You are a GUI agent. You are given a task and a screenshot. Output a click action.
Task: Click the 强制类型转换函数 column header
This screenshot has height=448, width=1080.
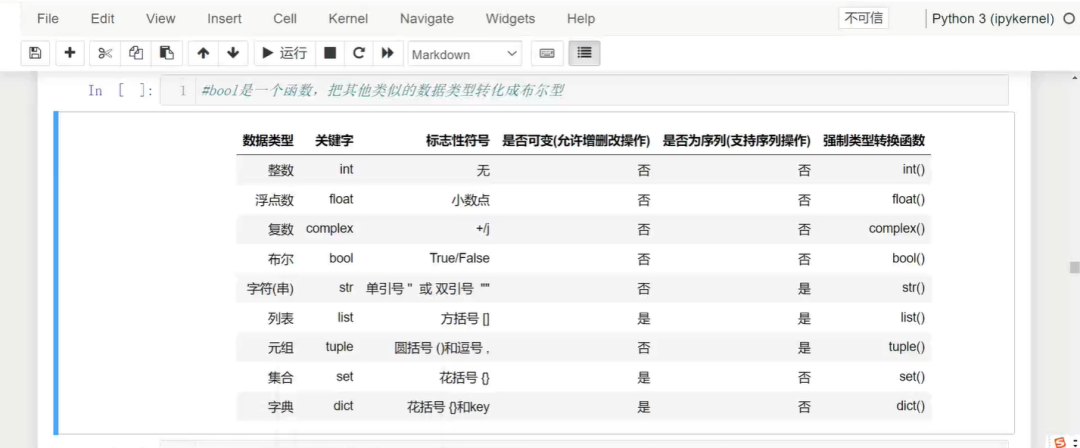coord(873,141)
